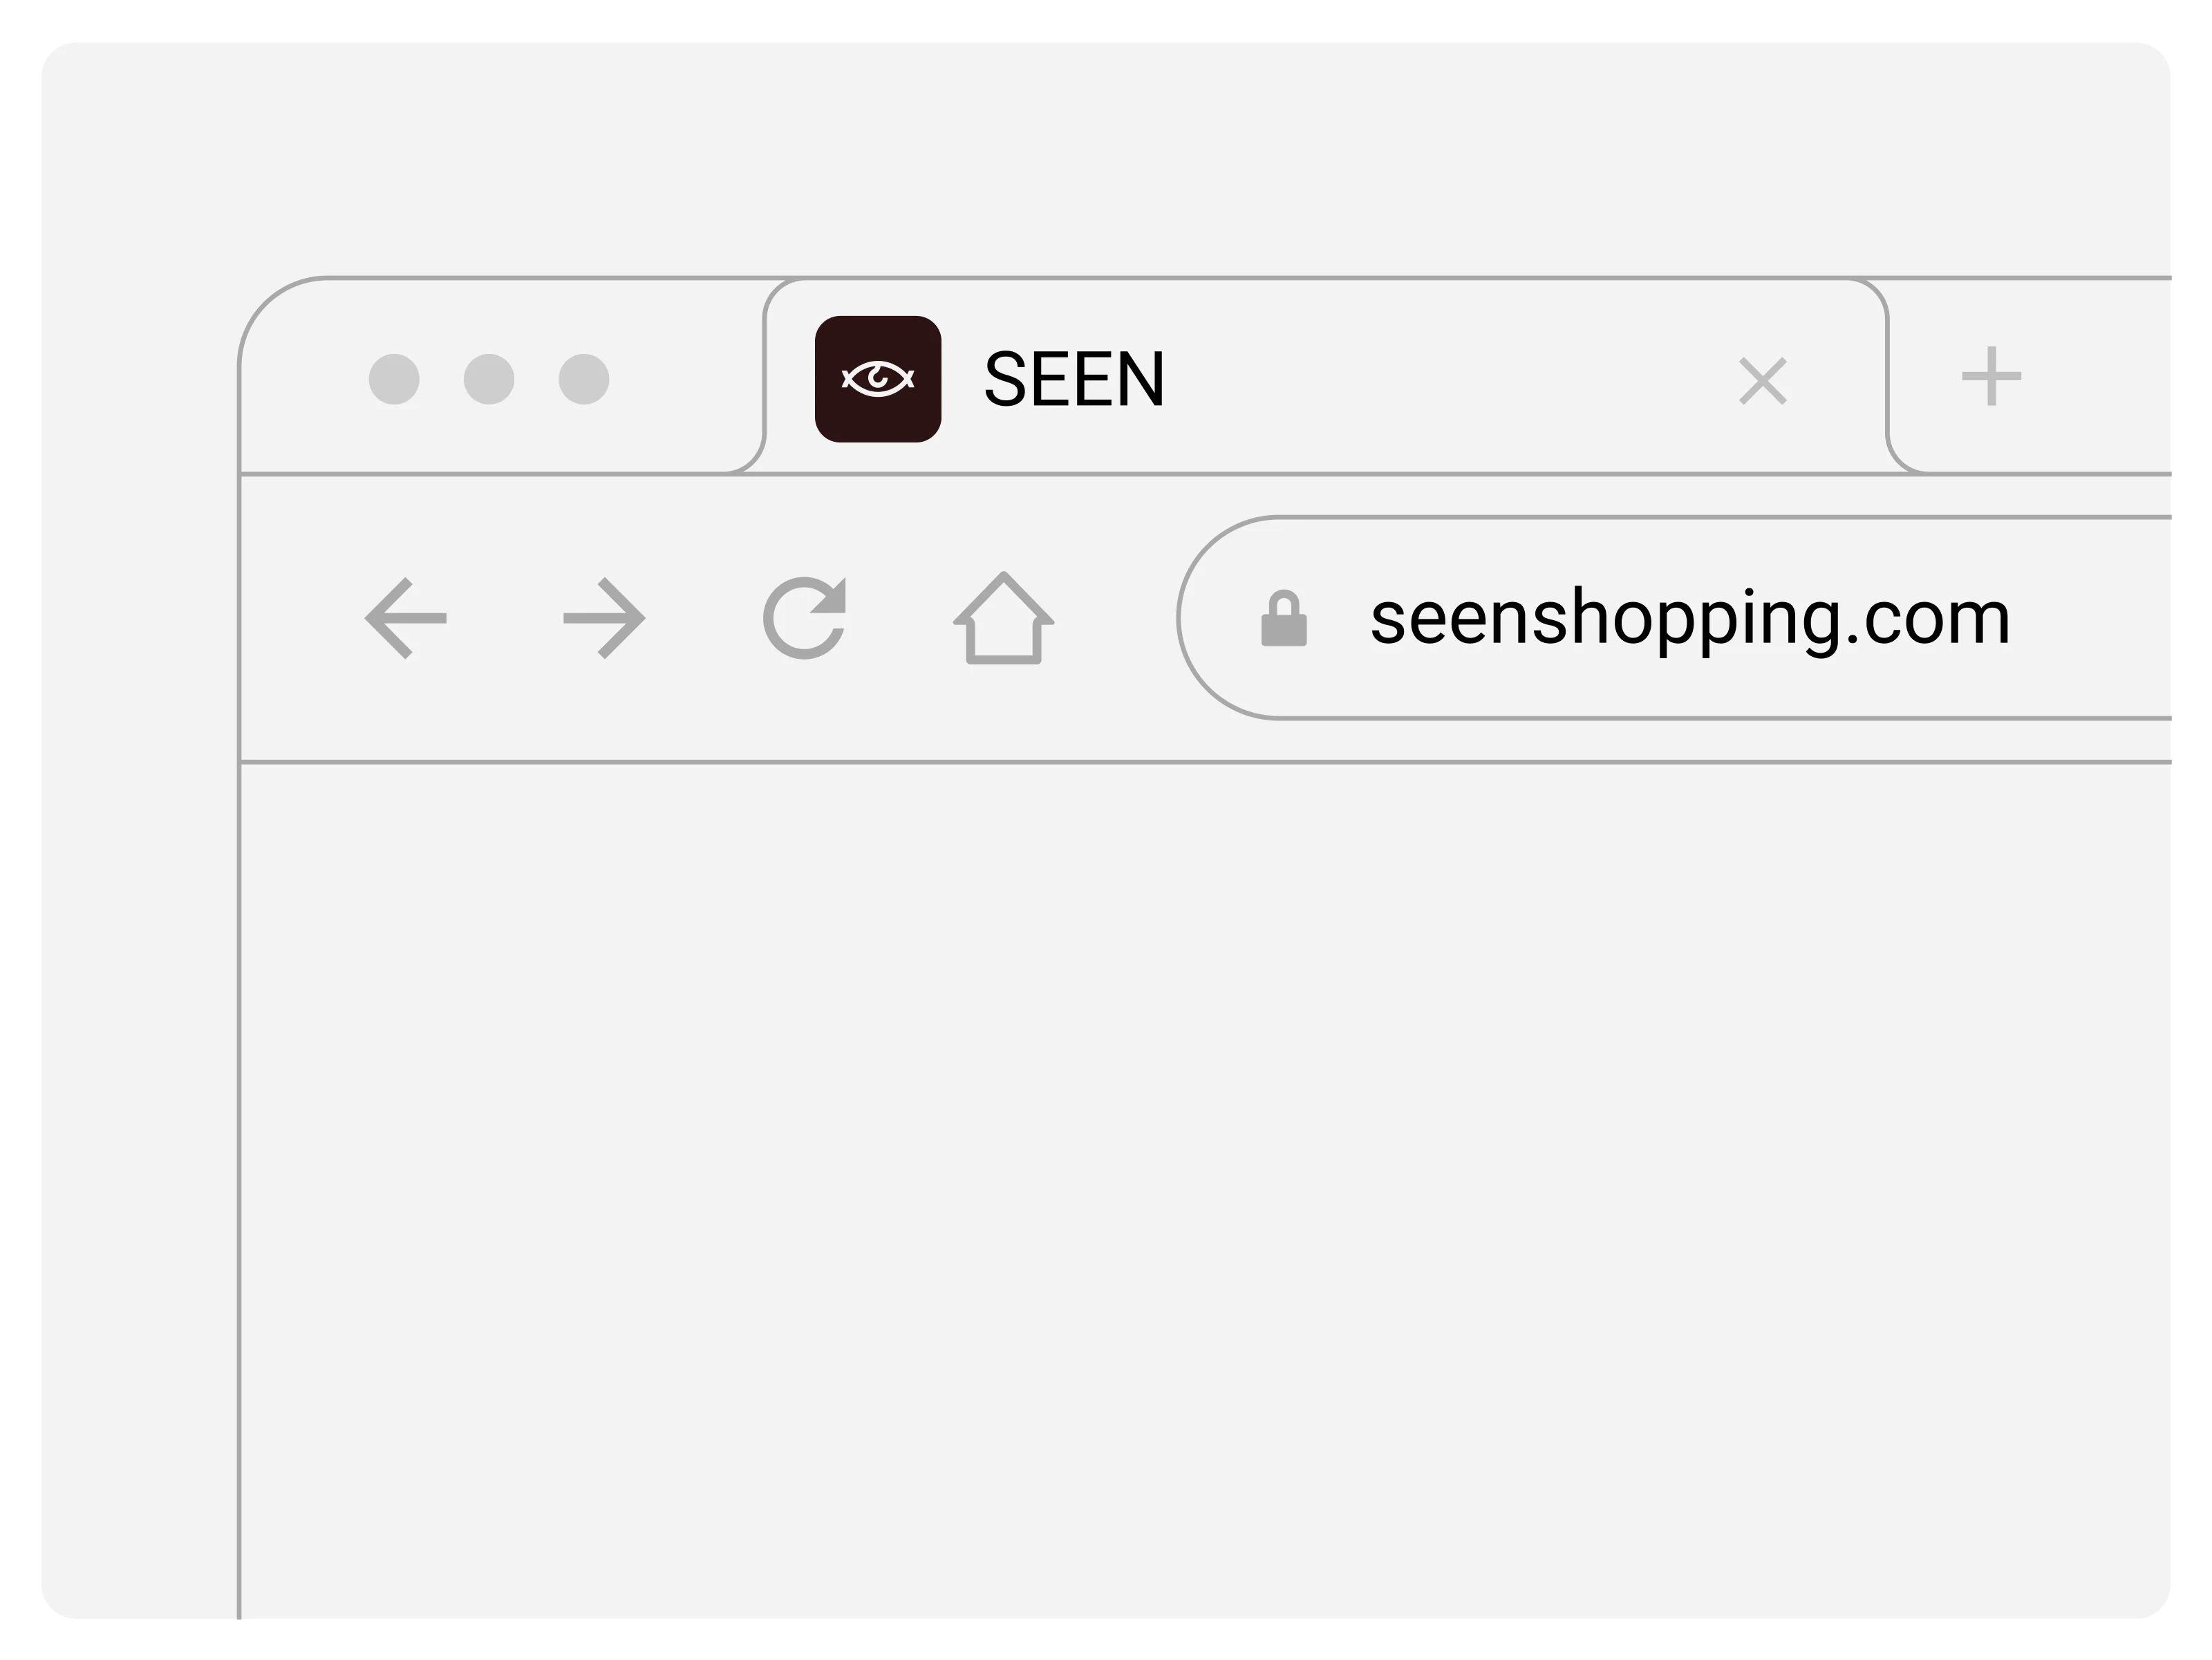View site security via padlock icon
2212x1660 pixels.
[x=1284, y=618]
